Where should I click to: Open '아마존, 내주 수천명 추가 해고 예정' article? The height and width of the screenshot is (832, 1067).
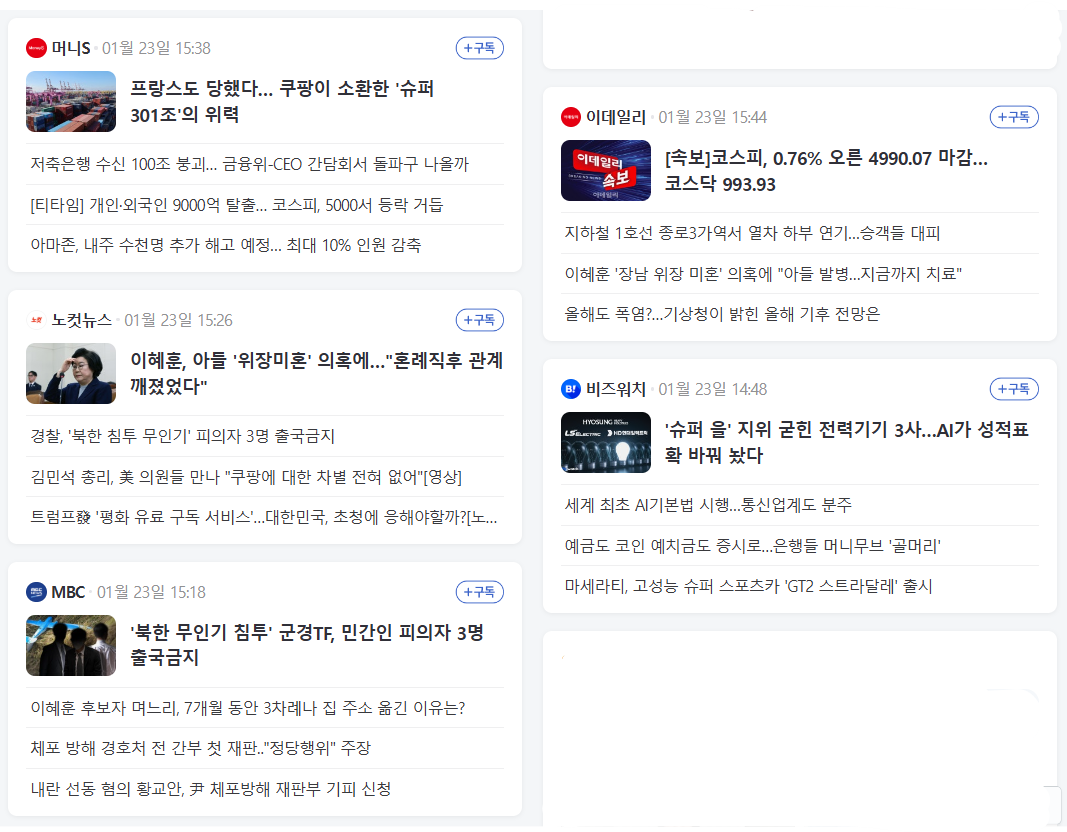[226, 245]
